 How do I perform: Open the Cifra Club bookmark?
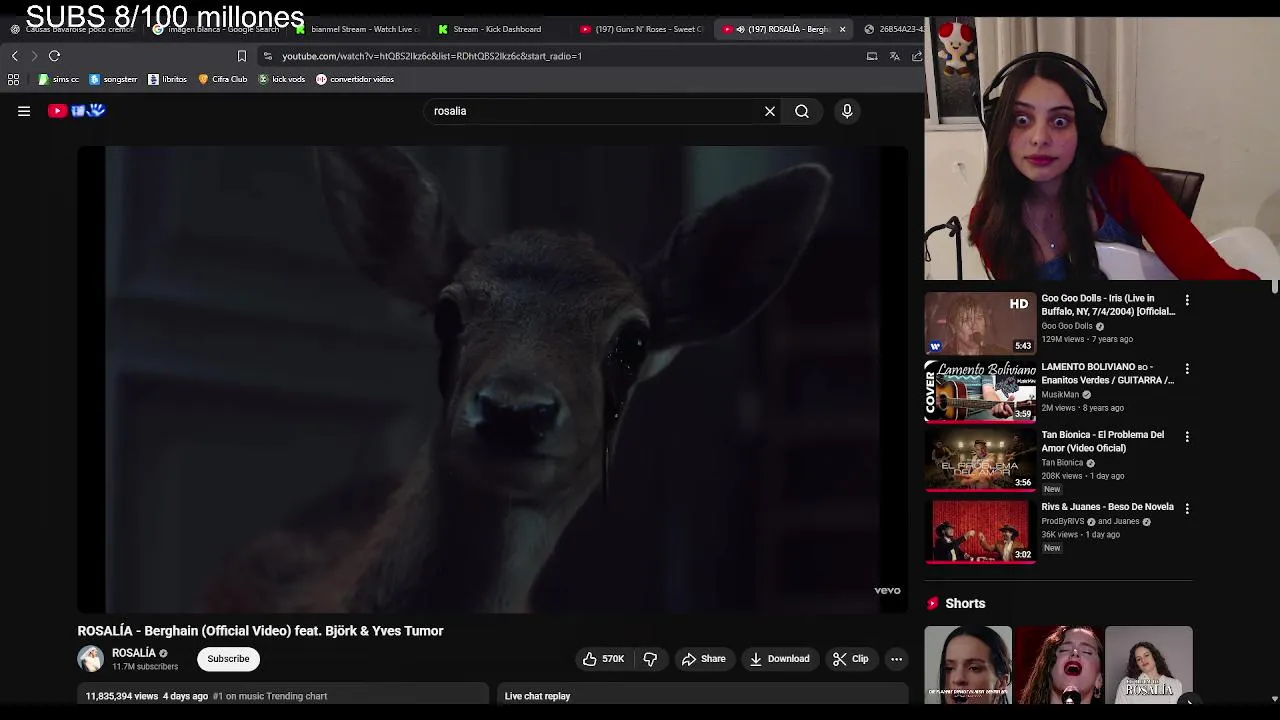(223, 79)
